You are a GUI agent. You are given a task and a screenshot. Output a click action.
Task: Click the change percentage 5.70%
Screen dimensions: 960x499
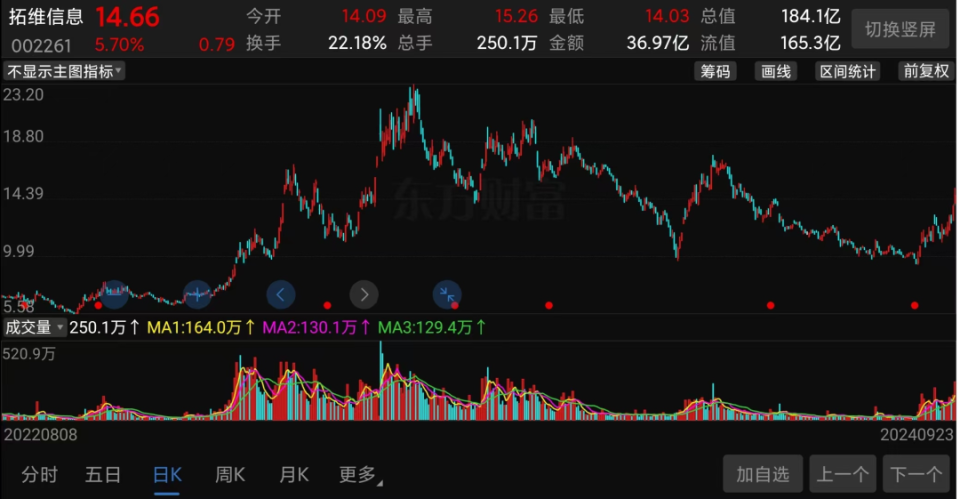coord(119,45)
